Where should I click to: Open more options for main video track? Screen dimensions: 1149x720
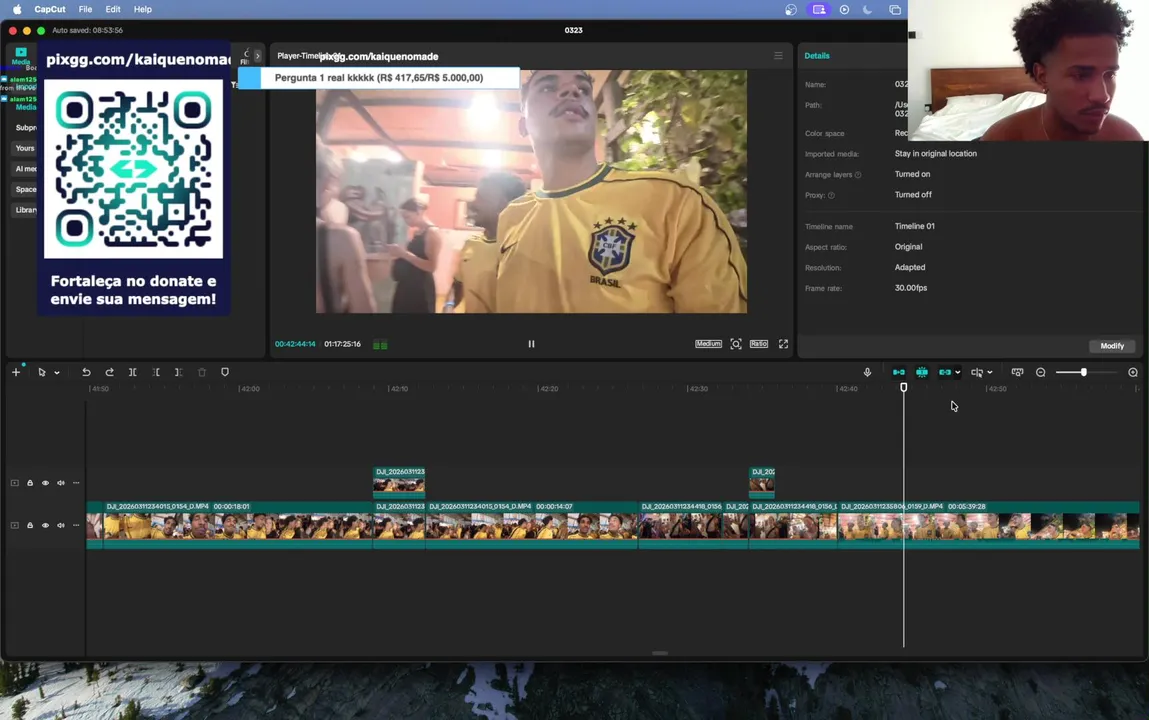[76, 525]
